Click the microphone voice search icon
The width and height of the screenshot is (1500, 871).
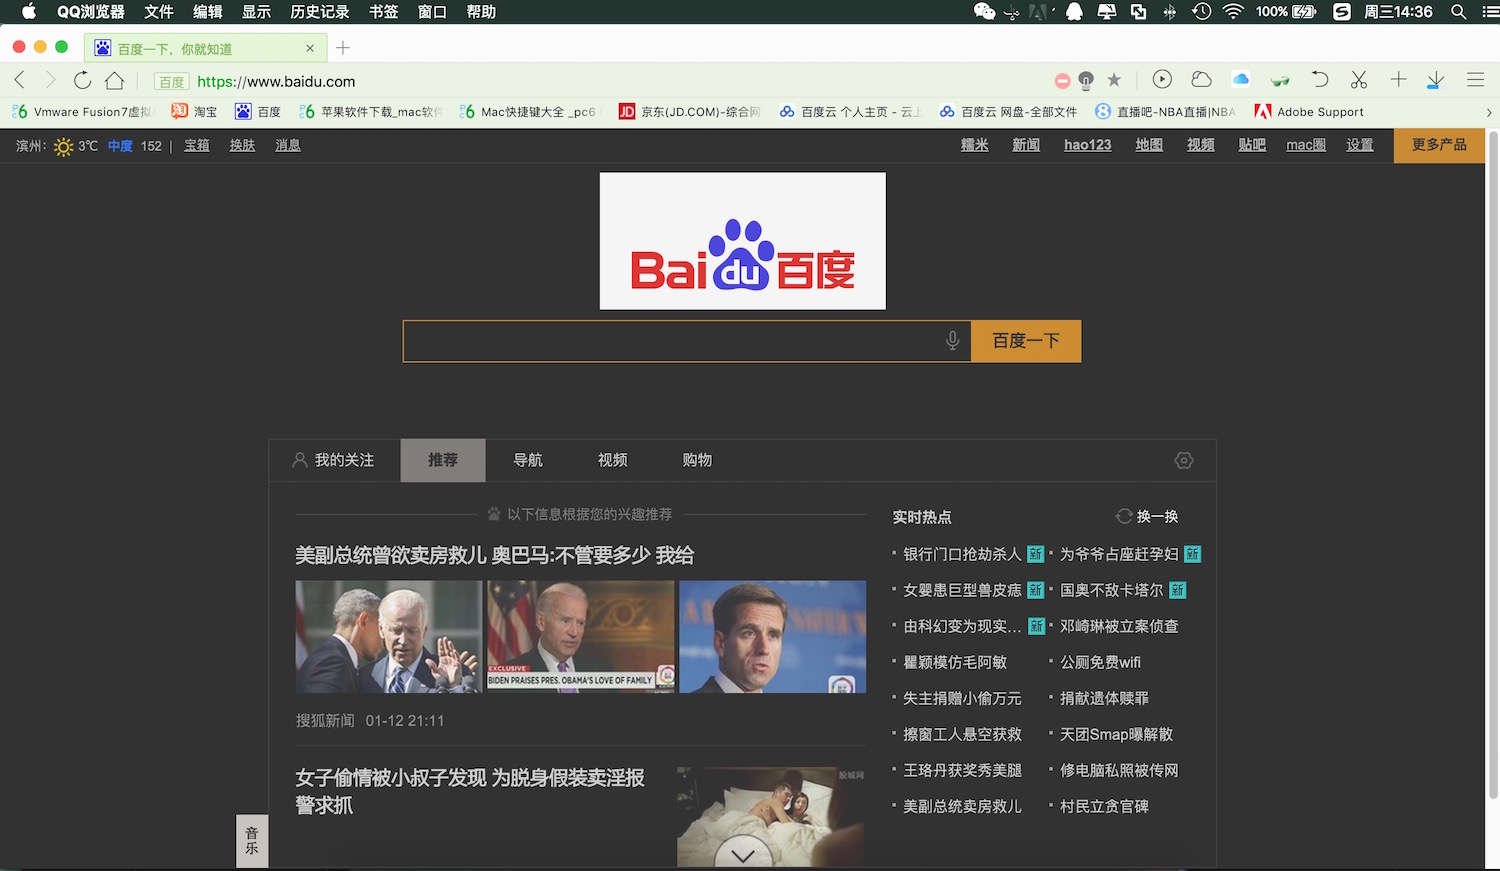pyautogui.click(x=953, y=341)
